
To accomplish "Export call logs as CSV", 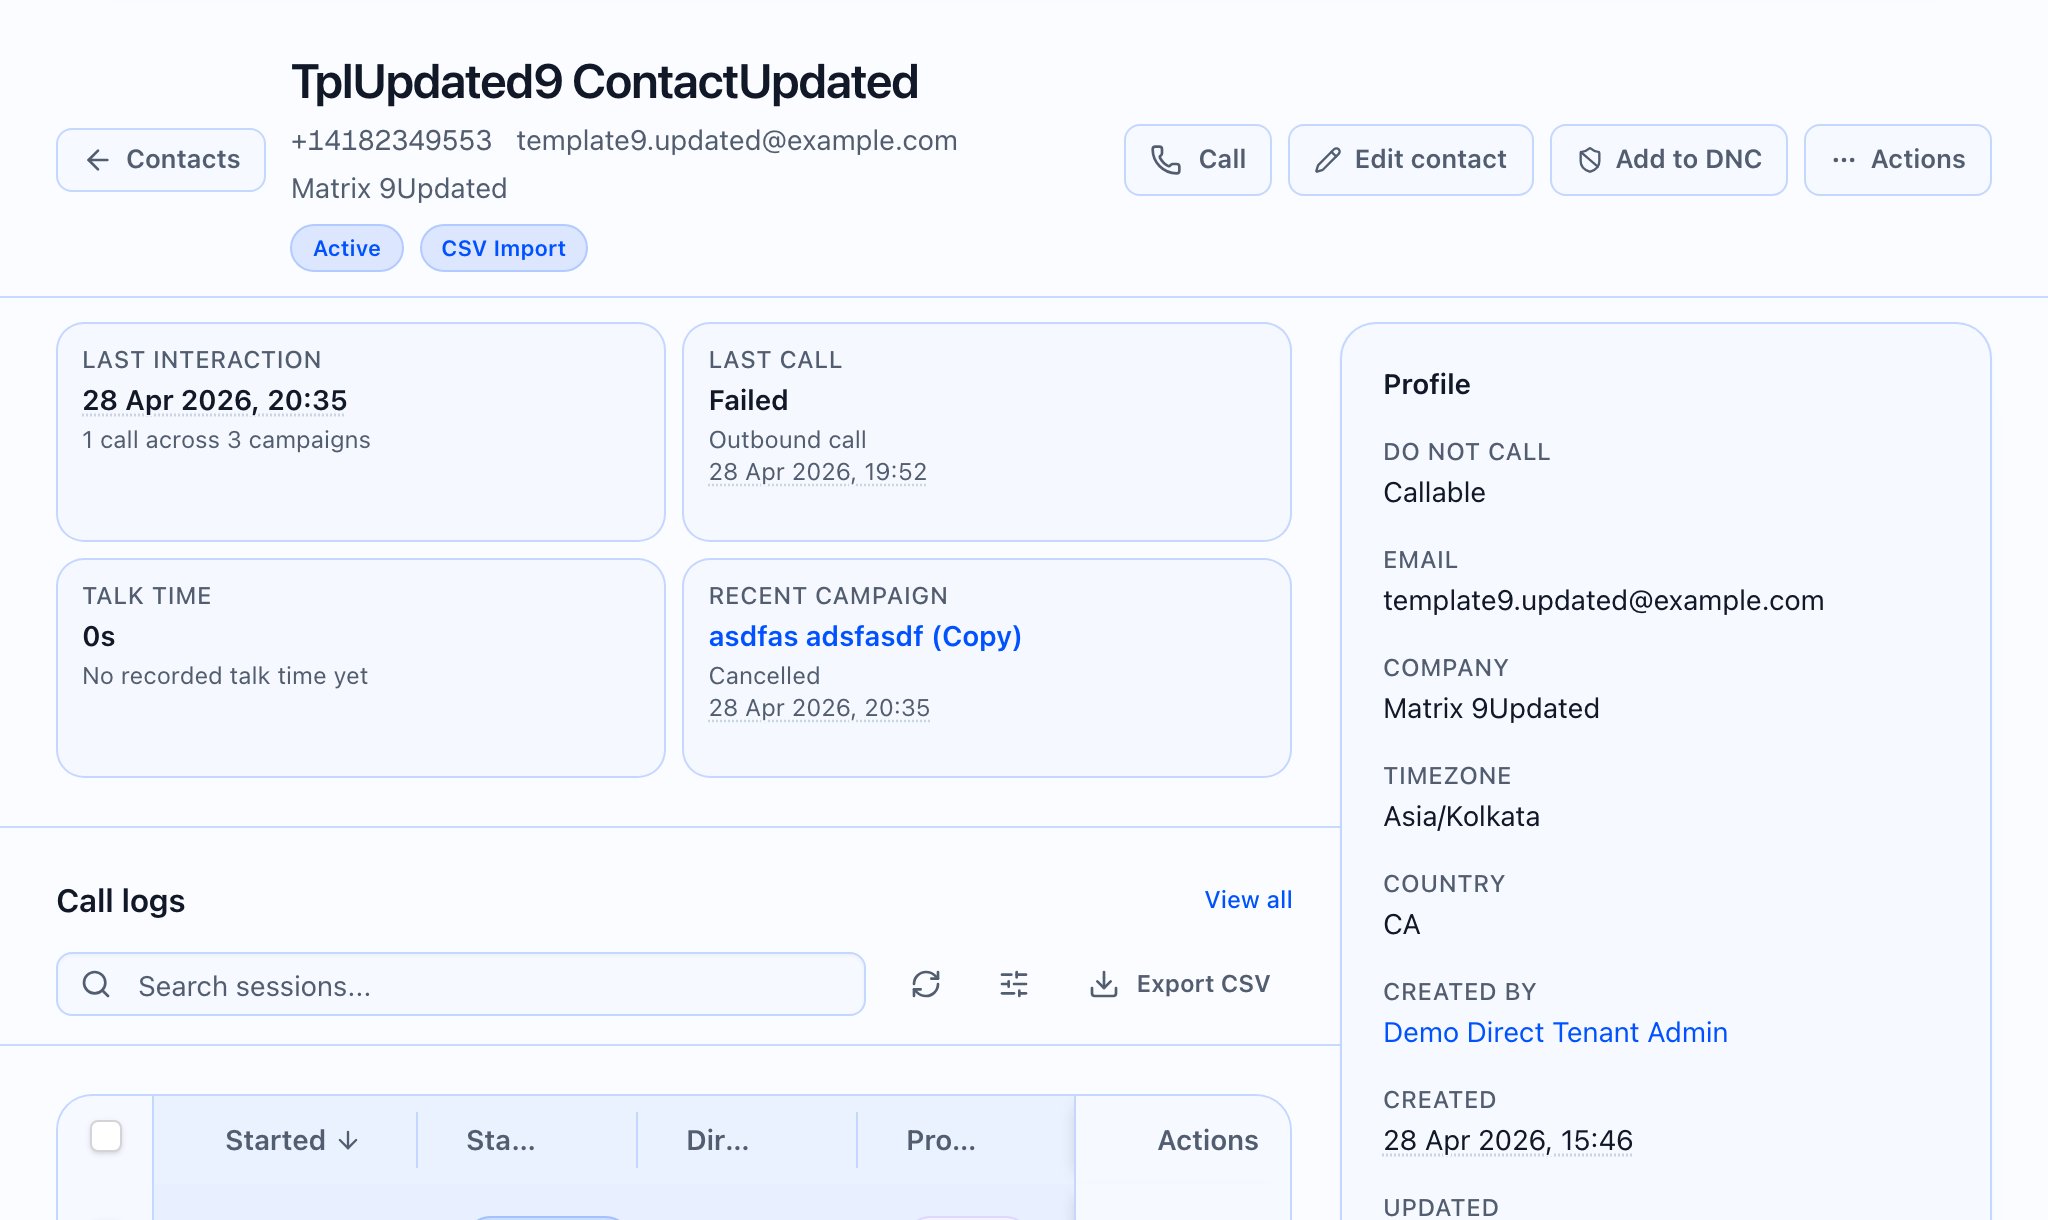I will (x=1180, y=984).
